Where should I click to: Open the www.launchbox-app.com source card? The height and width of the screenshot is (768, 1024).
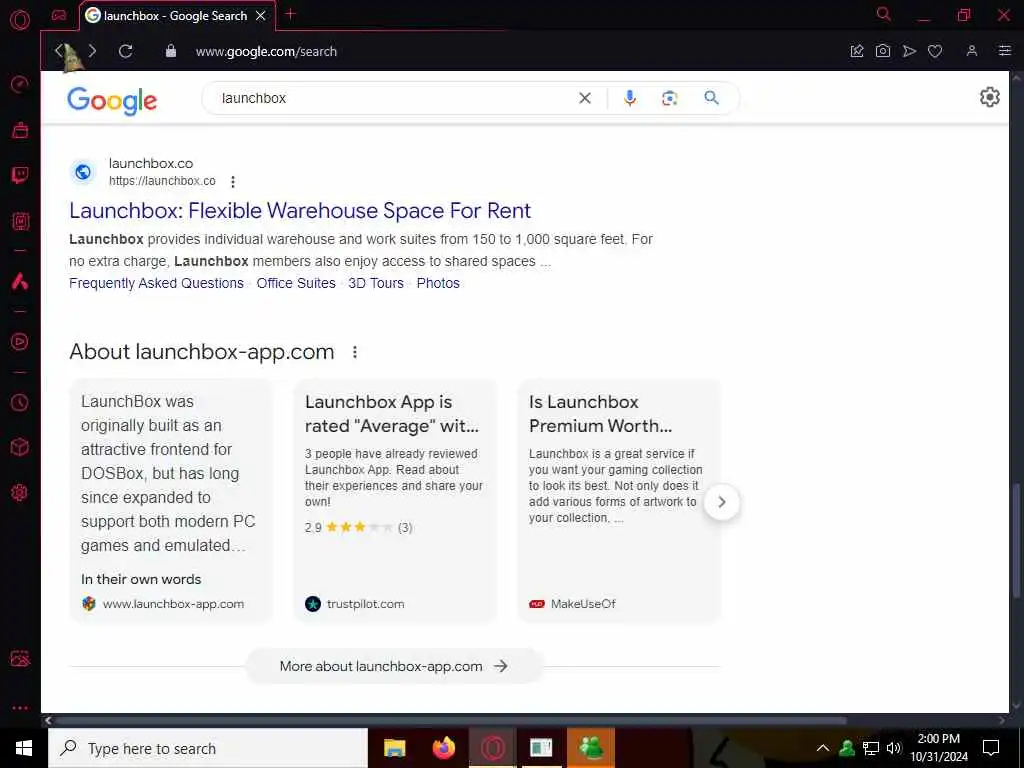(171, 501)
